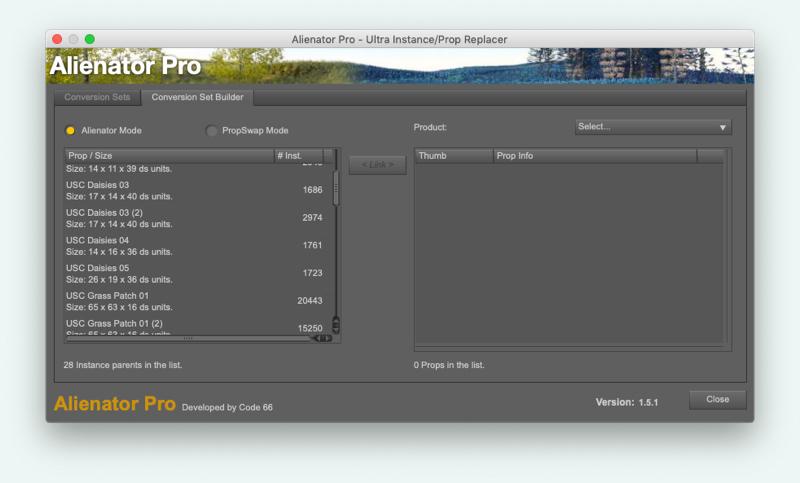Click the Close button
This screenshot has width=800, height=483.
tap(717, 399)
